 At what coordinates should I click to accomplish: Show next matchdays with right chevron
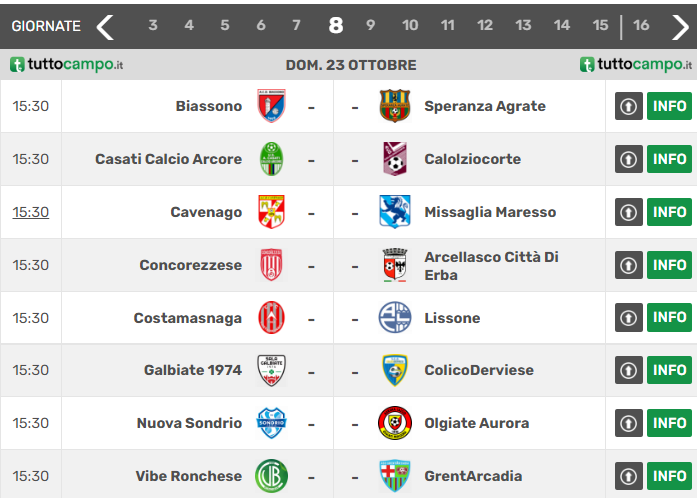[680, 26]
